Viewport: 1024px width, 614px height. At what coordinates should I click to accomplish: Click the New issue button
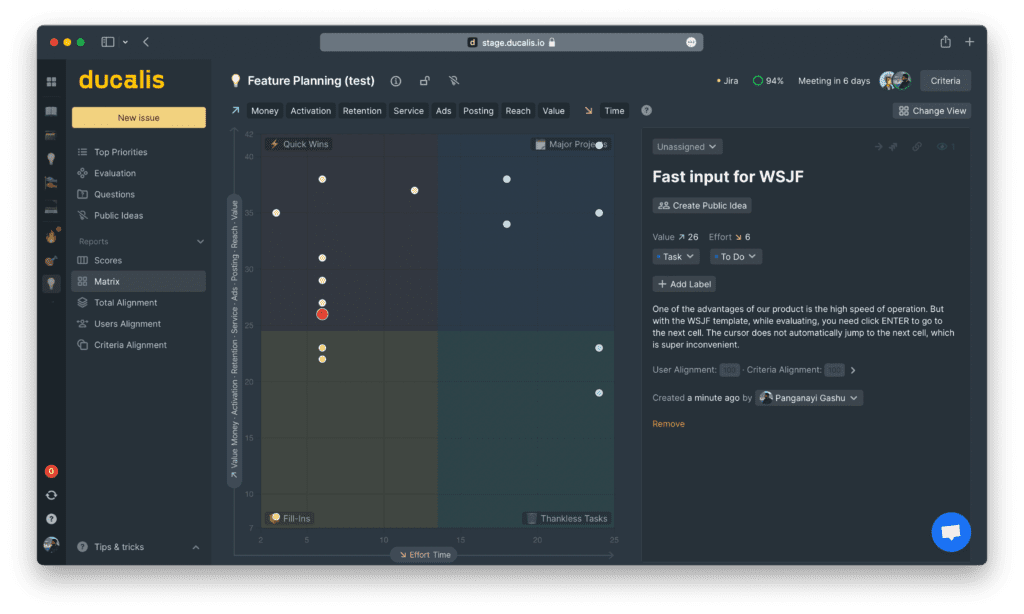click(138, 118)
